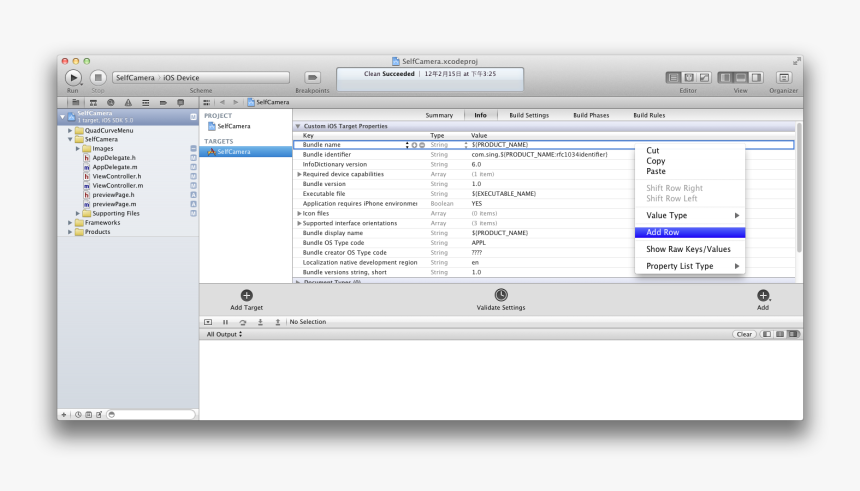Image resolution: width=860 pixels, height=491 pixels.
Task: Choose Paste from the context menu
Action: (690, 171)
